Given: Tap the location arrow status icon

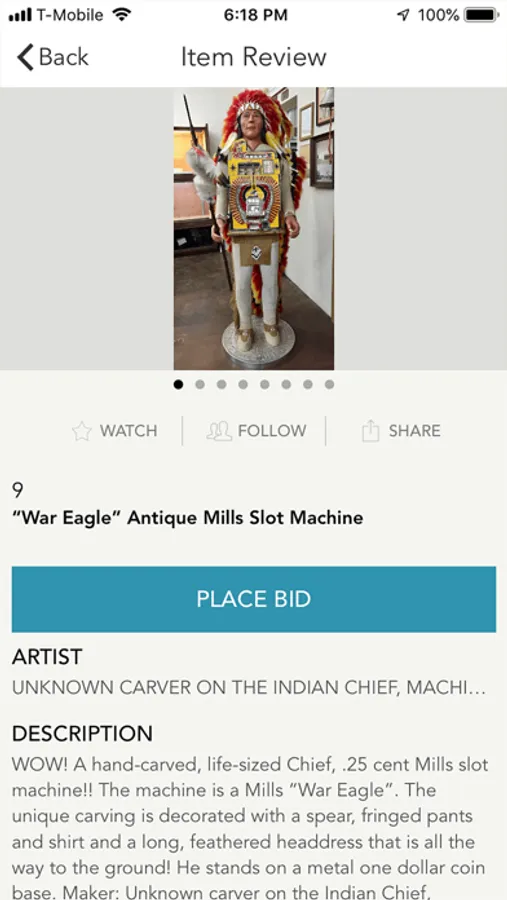Looking at the screenshot, I should [404, 15].
